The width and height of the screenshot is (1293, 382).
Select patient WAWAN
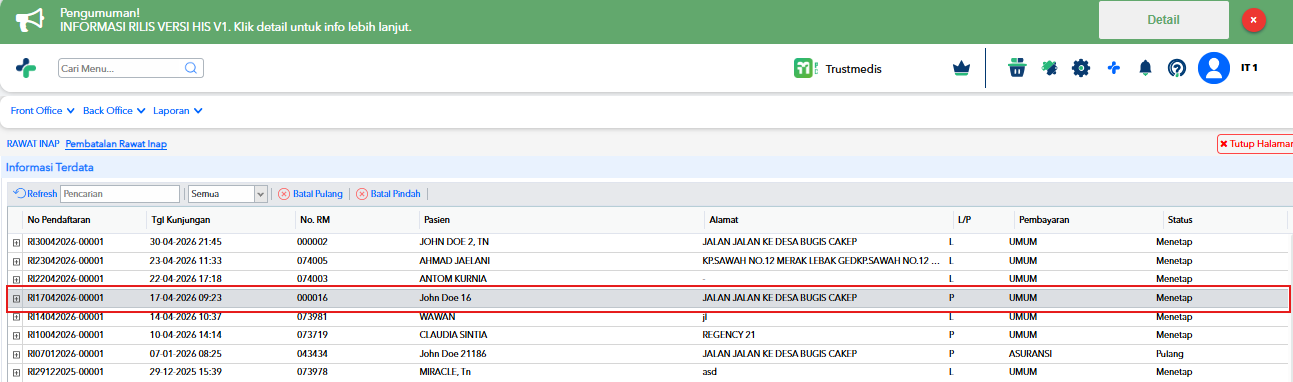click(437, 317)
